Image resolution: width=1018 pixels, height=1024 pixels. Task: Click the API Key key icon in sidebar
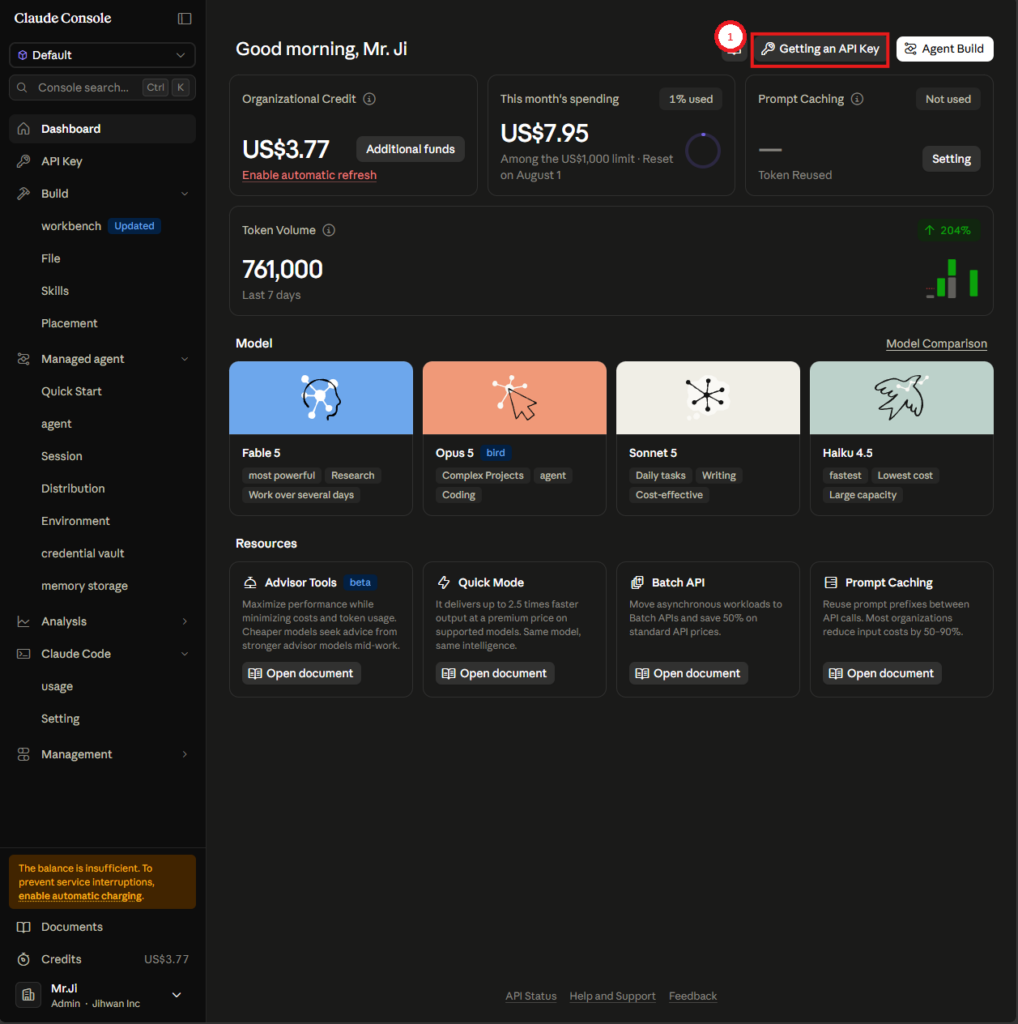(24, 161)
